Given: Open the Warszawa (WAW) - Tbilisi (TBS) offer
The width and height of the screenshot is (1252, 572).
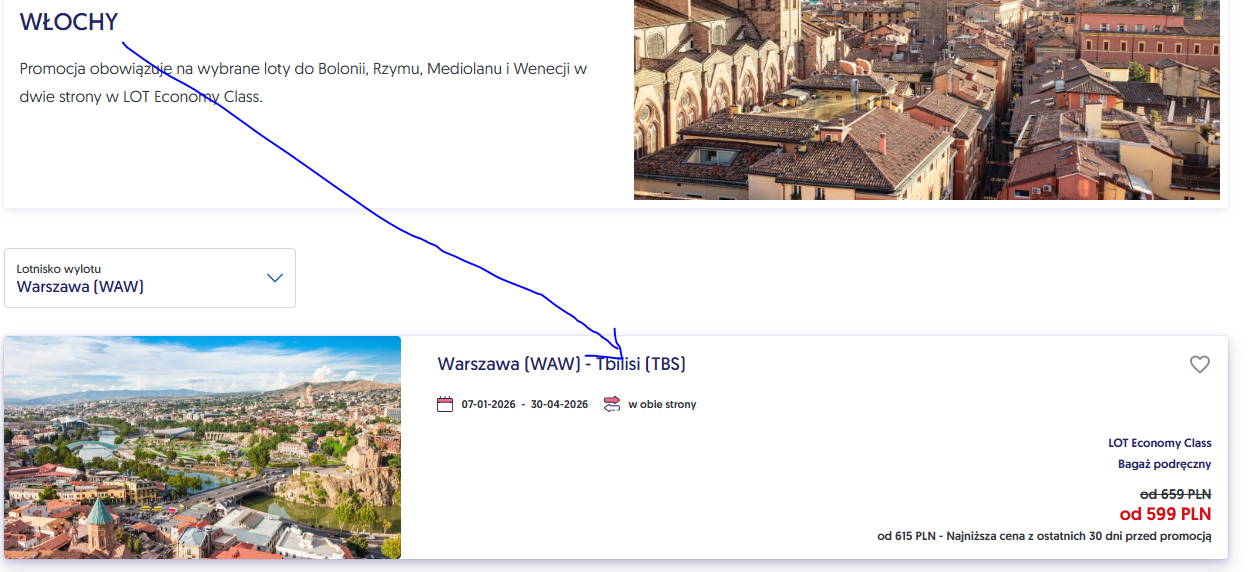Looking at the screenshot, I should tap(562, 364).
